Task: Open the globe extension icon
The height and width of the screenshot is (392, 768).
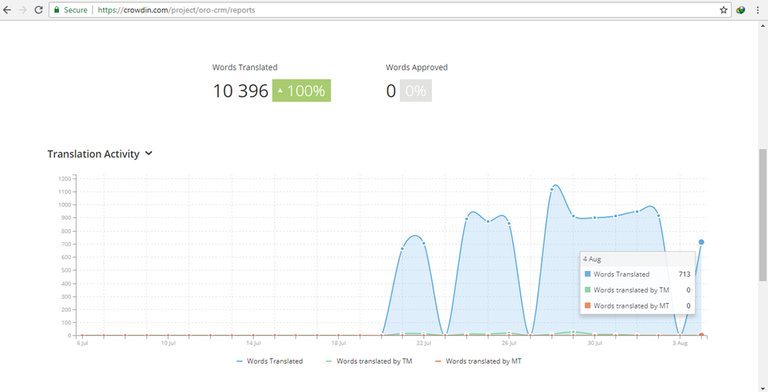Action: pyautogui.click(x=741, y=10)
